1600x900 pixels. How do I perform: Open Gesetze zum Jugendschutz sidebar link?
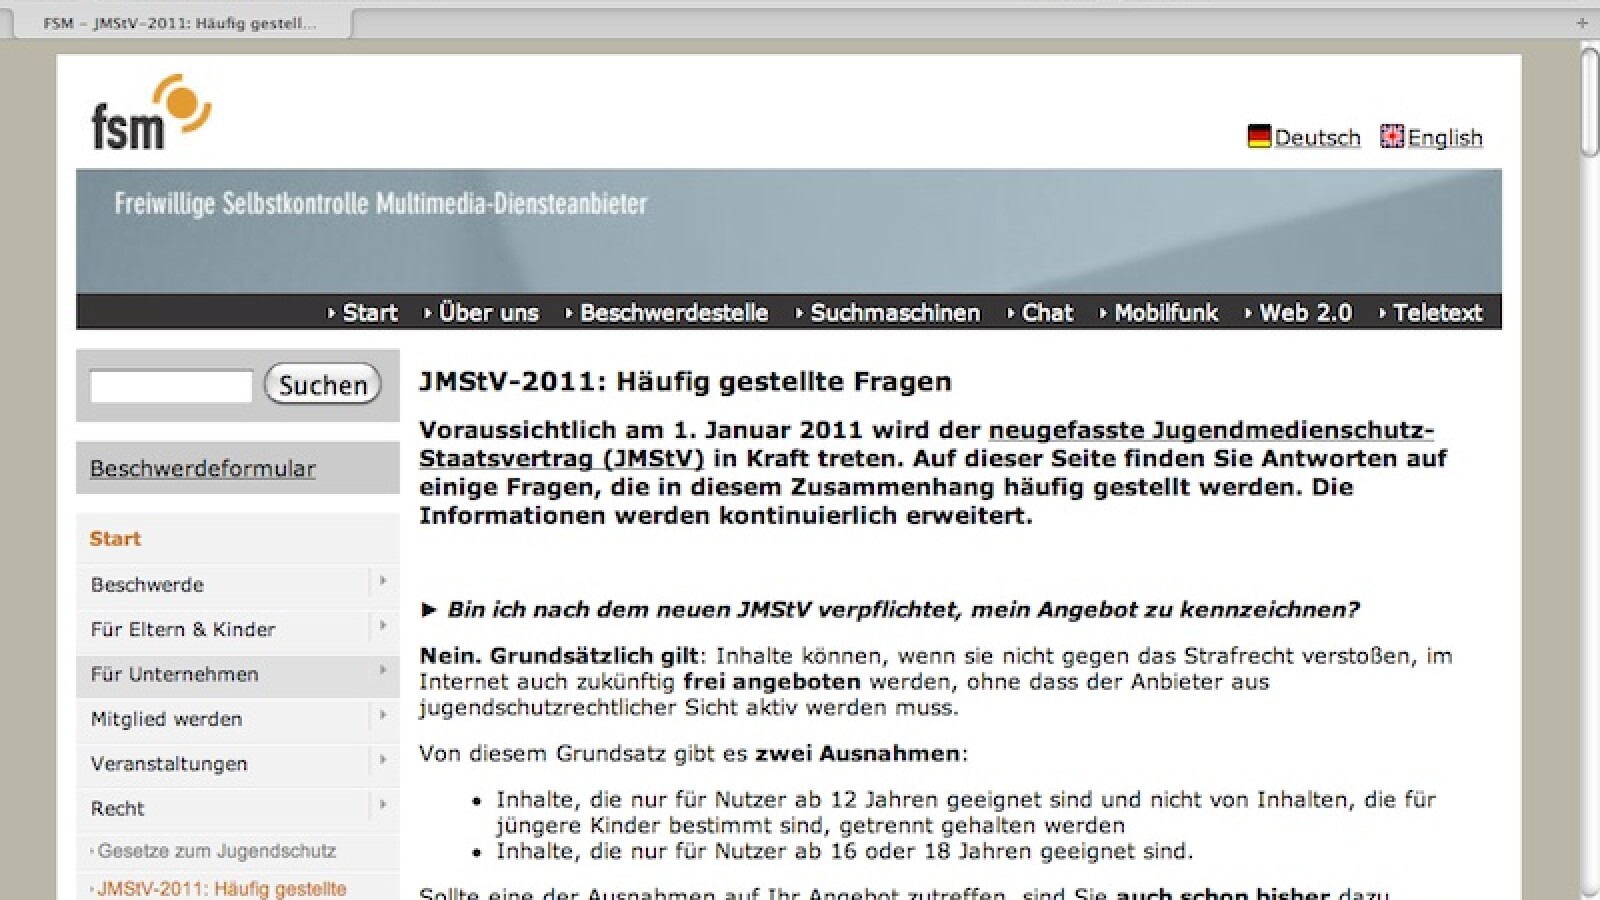216,851
